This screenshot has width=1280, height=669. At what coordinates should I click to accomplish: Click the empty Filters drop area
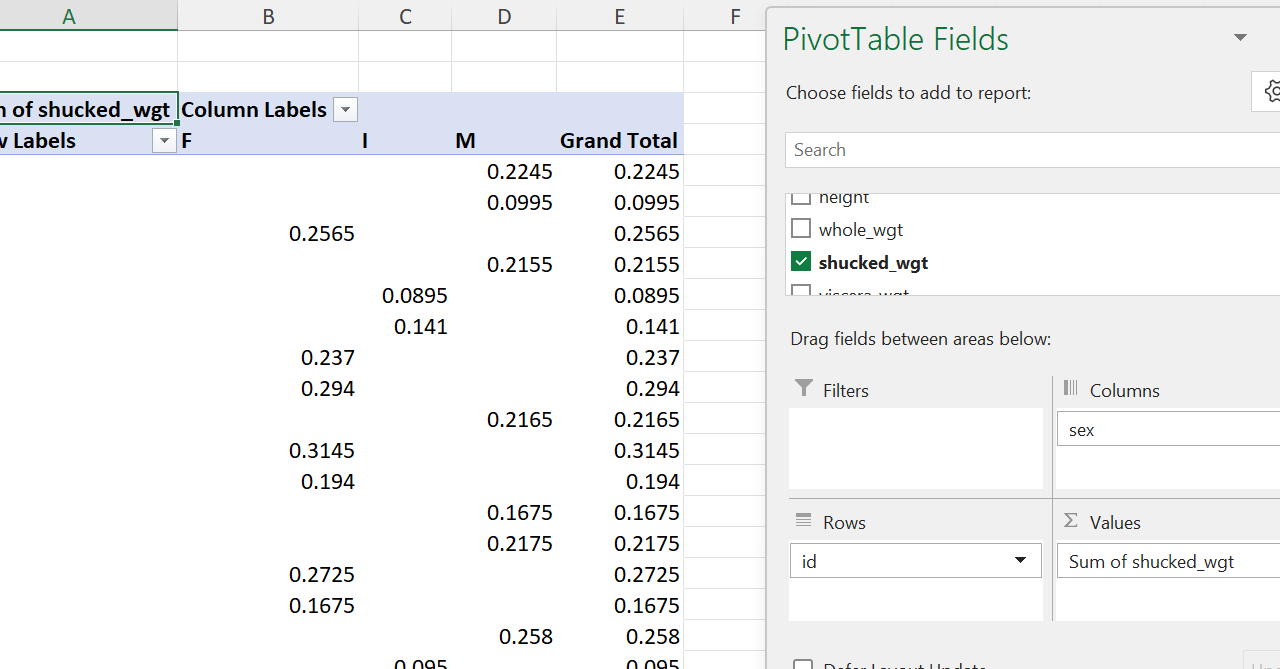915,448
